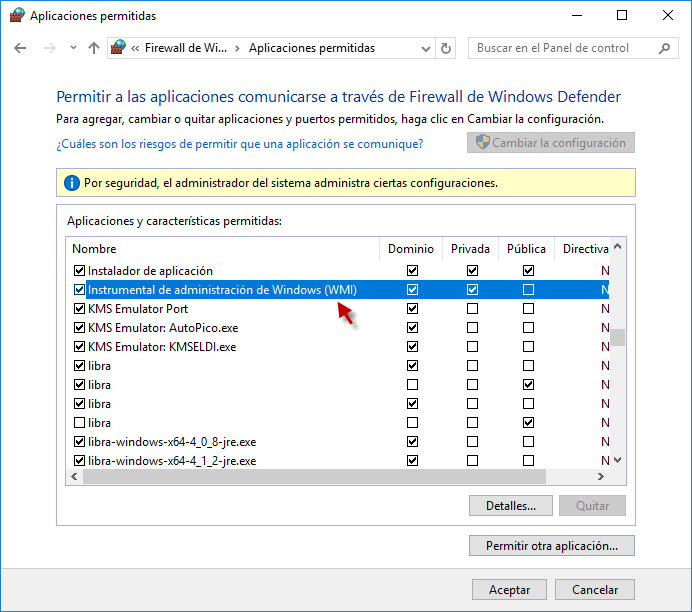
Task: Toggle Instrumental de administración de Windows (WMI) checkbox
Action: (79, 289)
